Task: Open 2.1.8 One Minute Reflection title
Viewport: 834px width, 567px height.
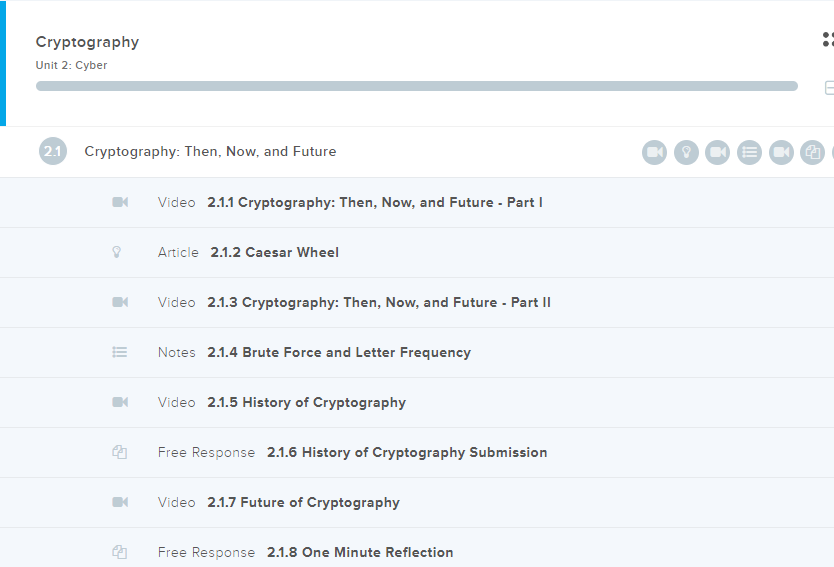Action: (360, 552)
